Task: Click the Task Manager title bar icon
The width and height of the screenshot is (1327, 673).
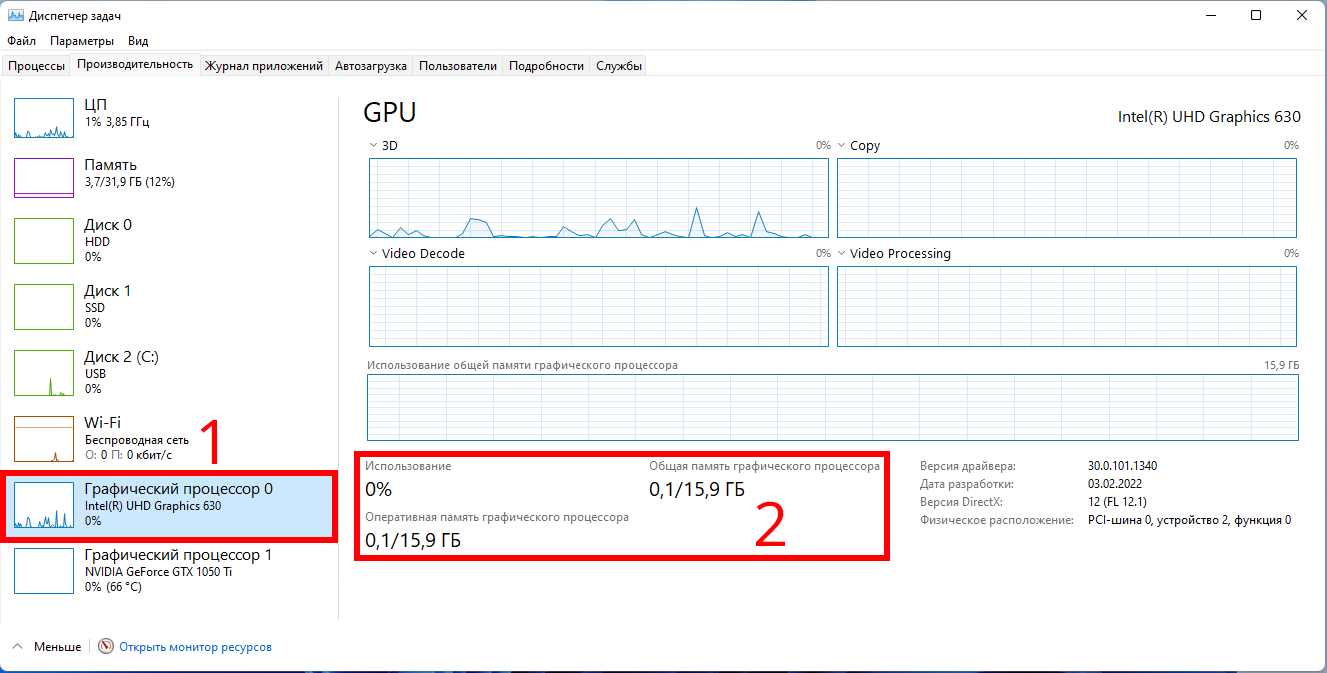Action: pos(14,15)
